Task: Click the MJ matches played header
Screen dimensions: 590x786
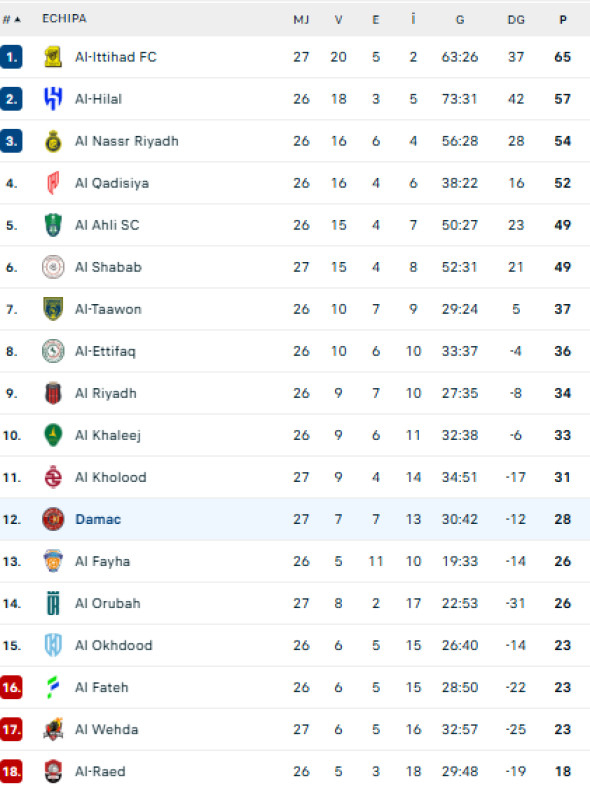Action: click(301, 20)
